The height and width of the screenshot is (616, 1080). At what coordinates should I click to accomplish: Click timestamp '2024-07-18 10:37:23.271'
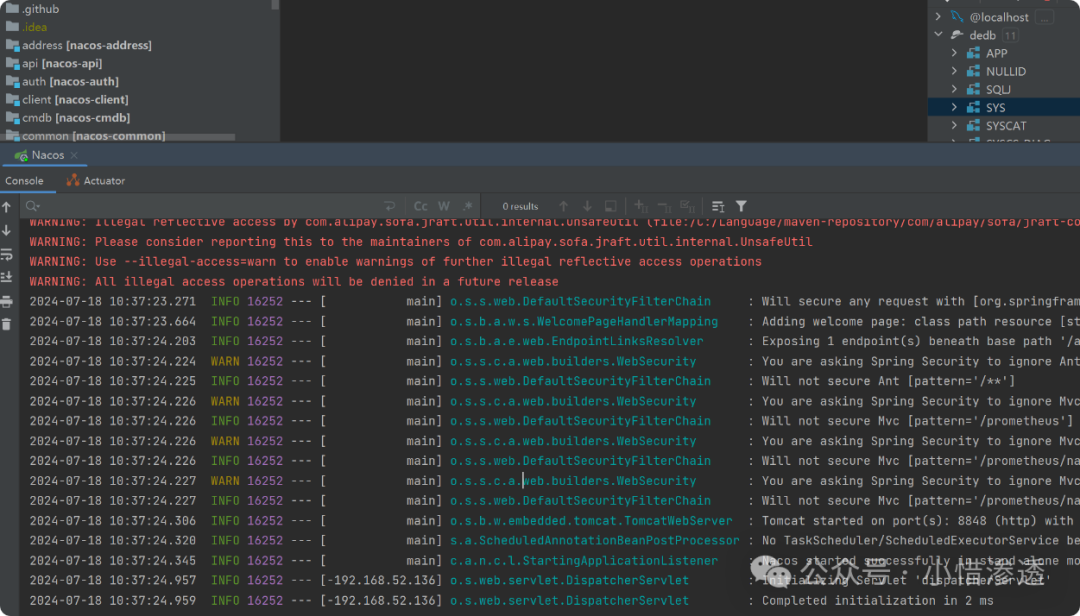coord(112,301)
